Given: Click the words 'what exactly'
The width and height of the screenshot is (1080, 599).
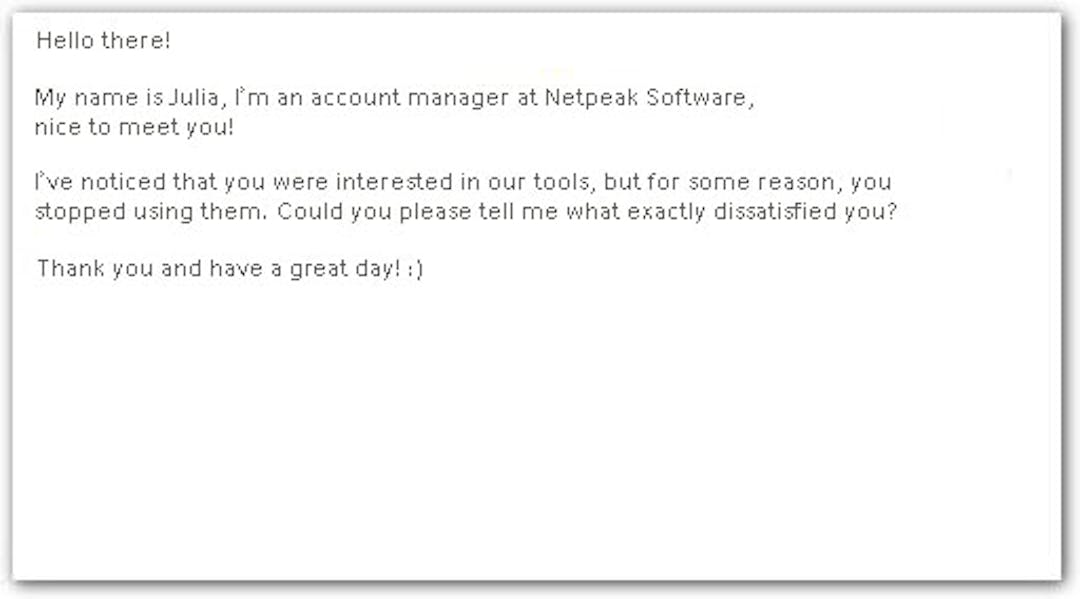Looking at the screenshot, I should (x=636, y=211).
